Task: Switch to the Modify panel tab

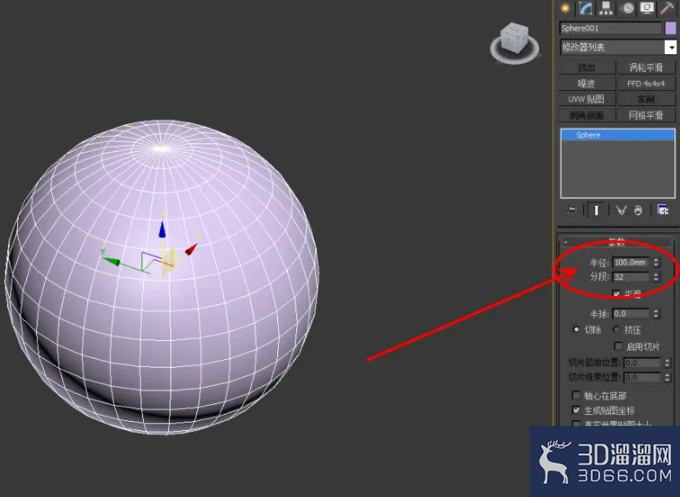Action: 585,8
